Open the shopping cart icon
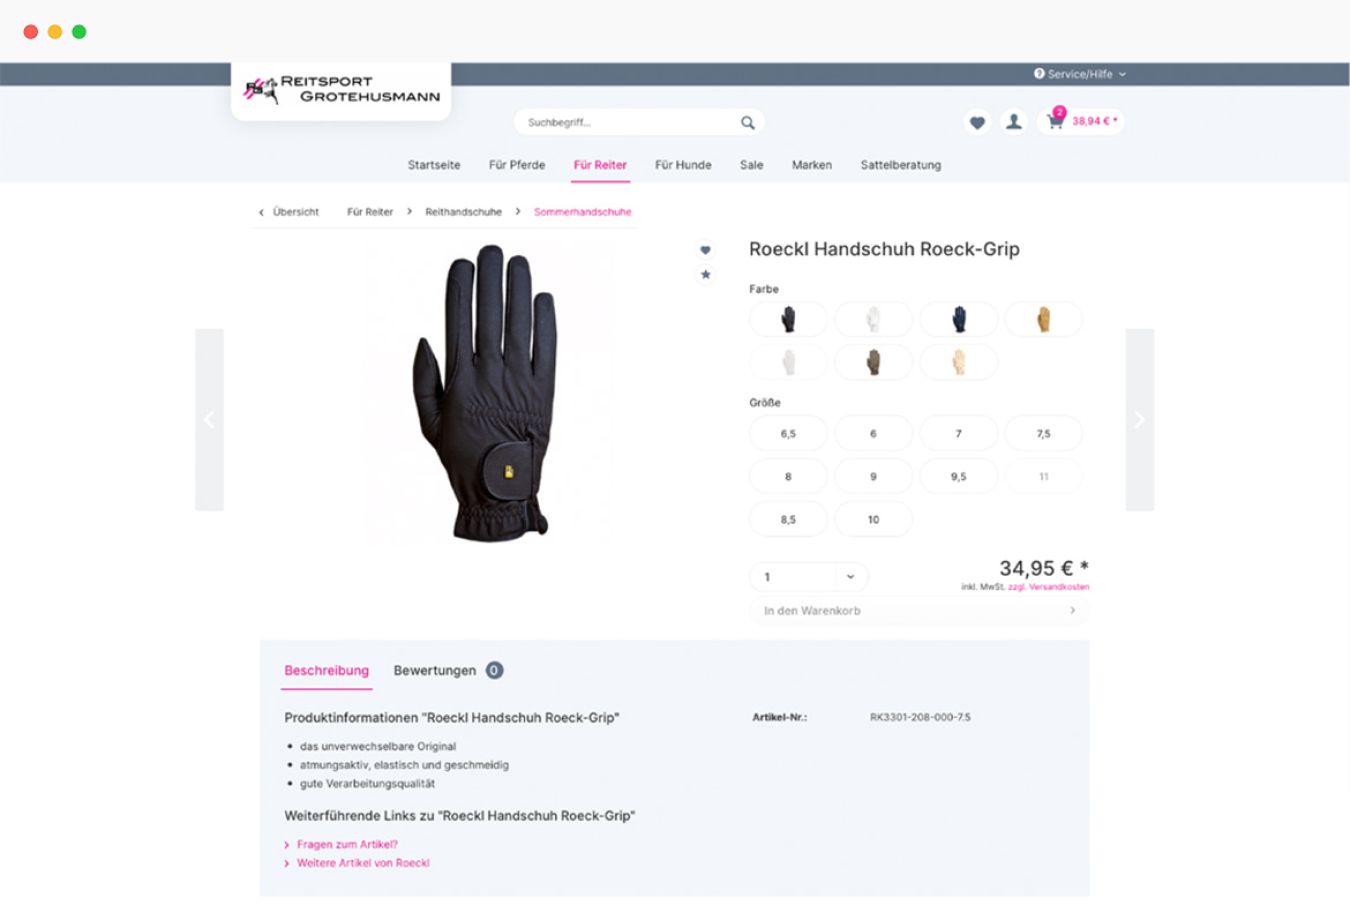1350x905 pixels. tap(1054, 122)
